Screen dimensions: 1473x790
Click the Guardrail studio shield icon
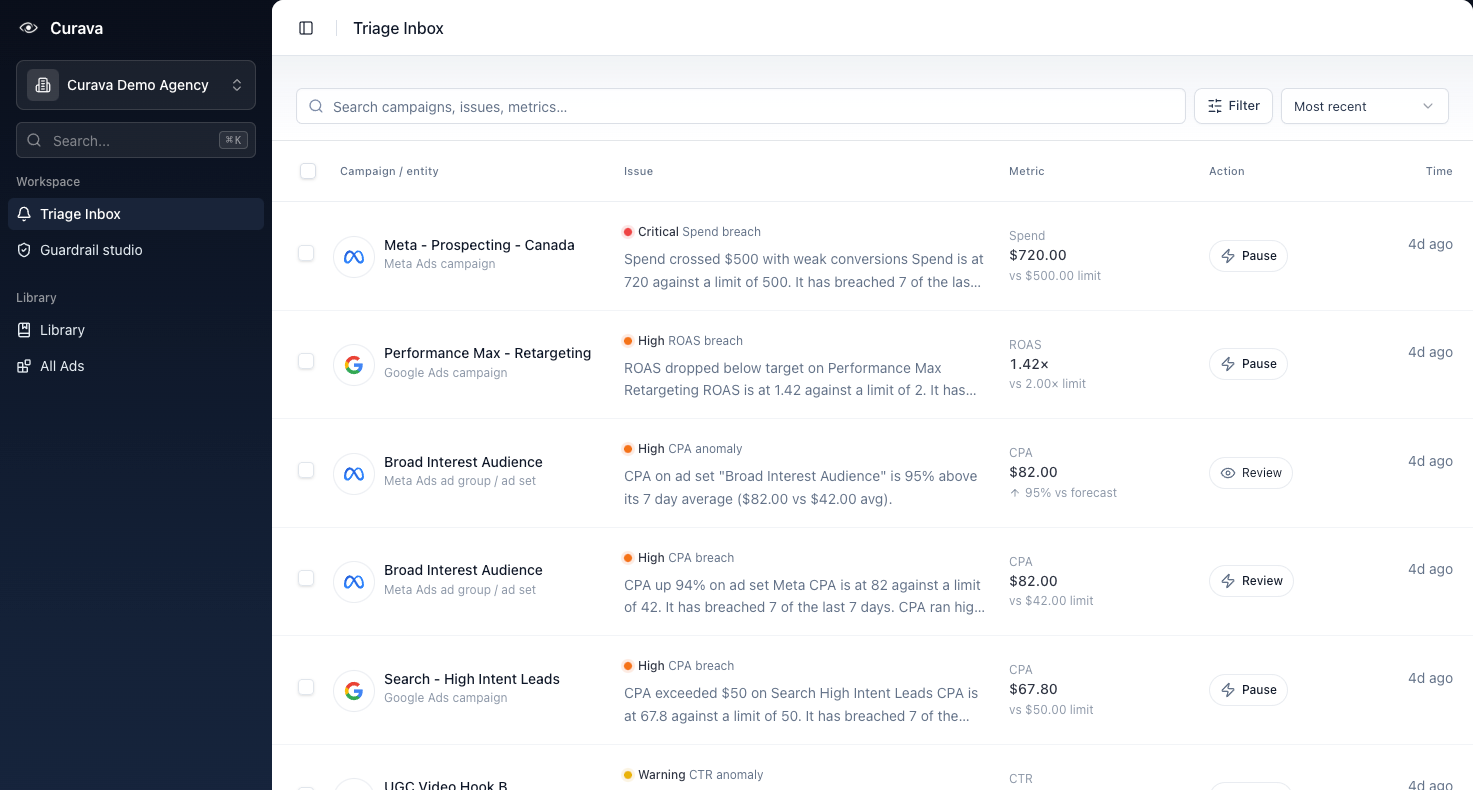pyautogui.click(x=24, y=250)
